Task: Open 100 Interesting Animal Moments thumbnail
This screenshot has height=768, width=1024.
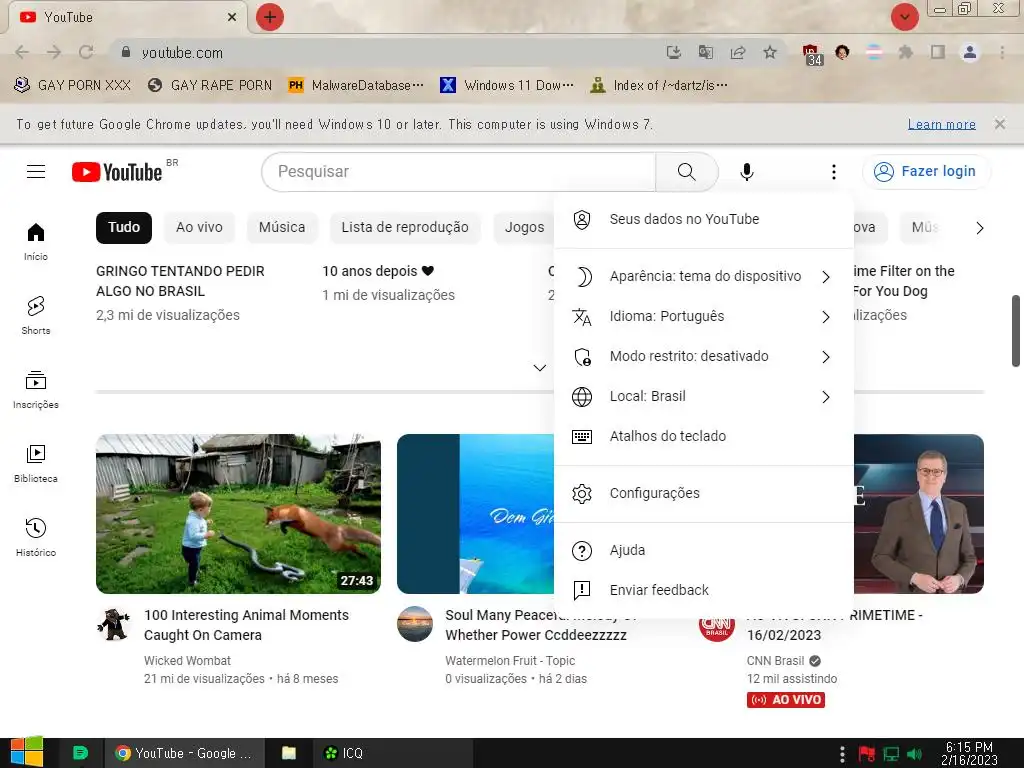Action: click(x=238, y=514)
